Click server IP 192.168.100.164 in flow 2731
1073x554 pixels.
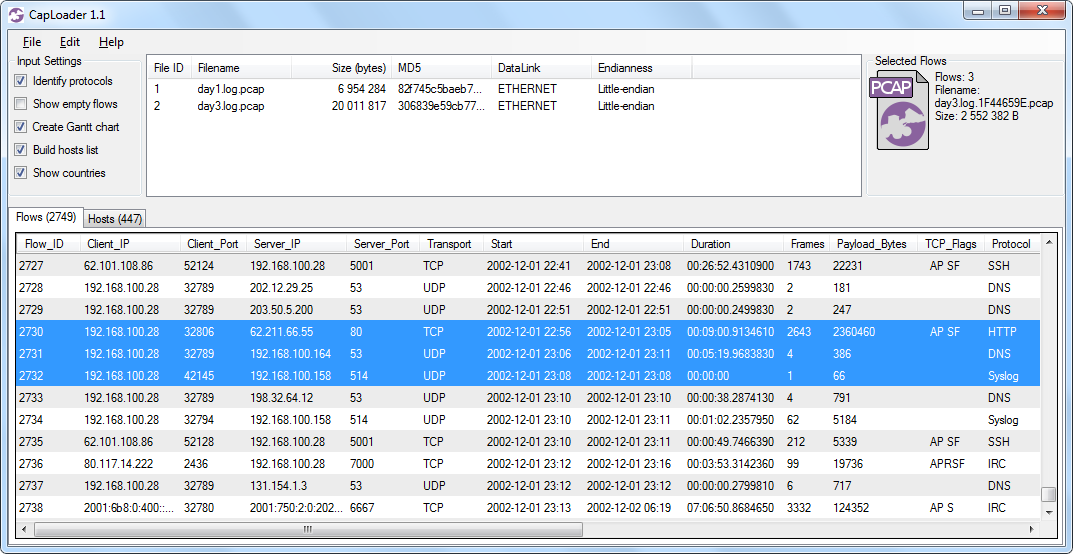point(292,354)
